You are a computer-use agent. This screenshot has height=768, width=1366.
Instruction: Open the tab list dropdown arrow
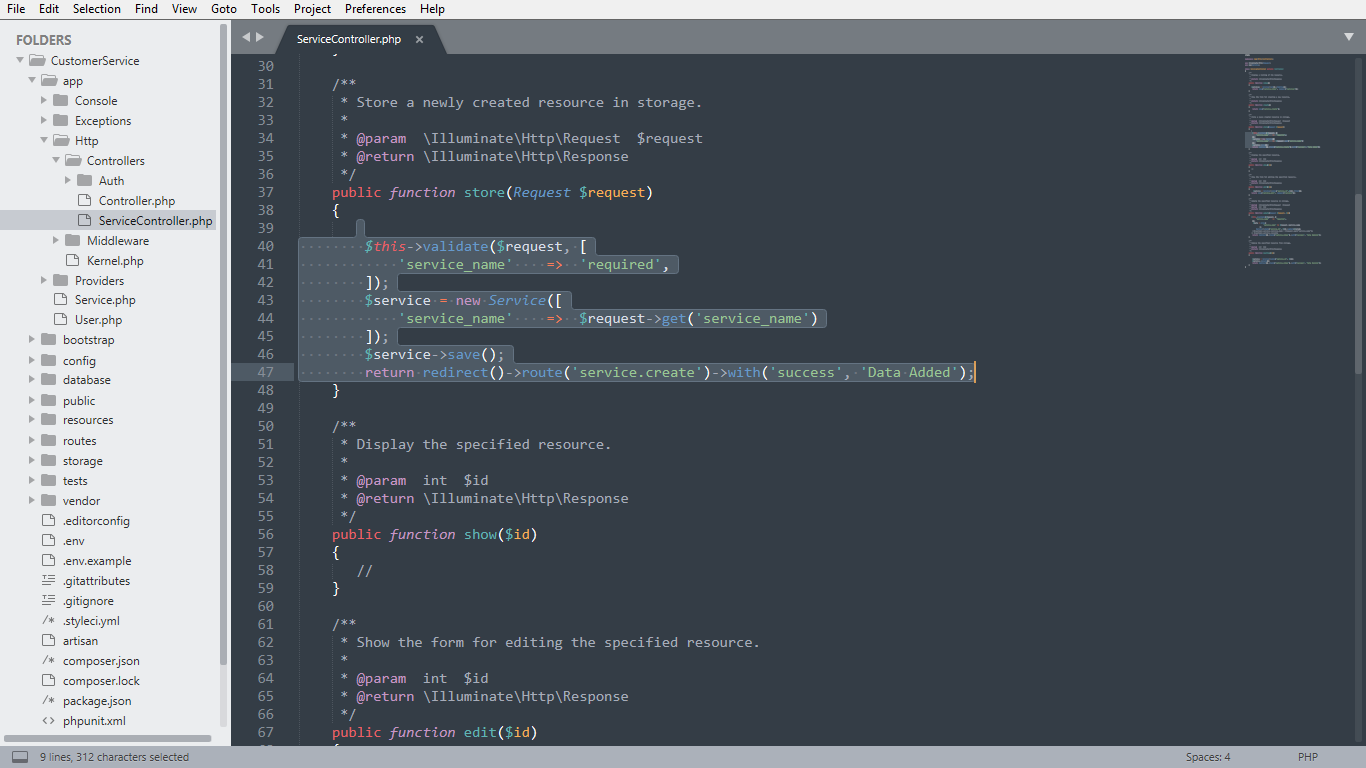click(1349, 37)
